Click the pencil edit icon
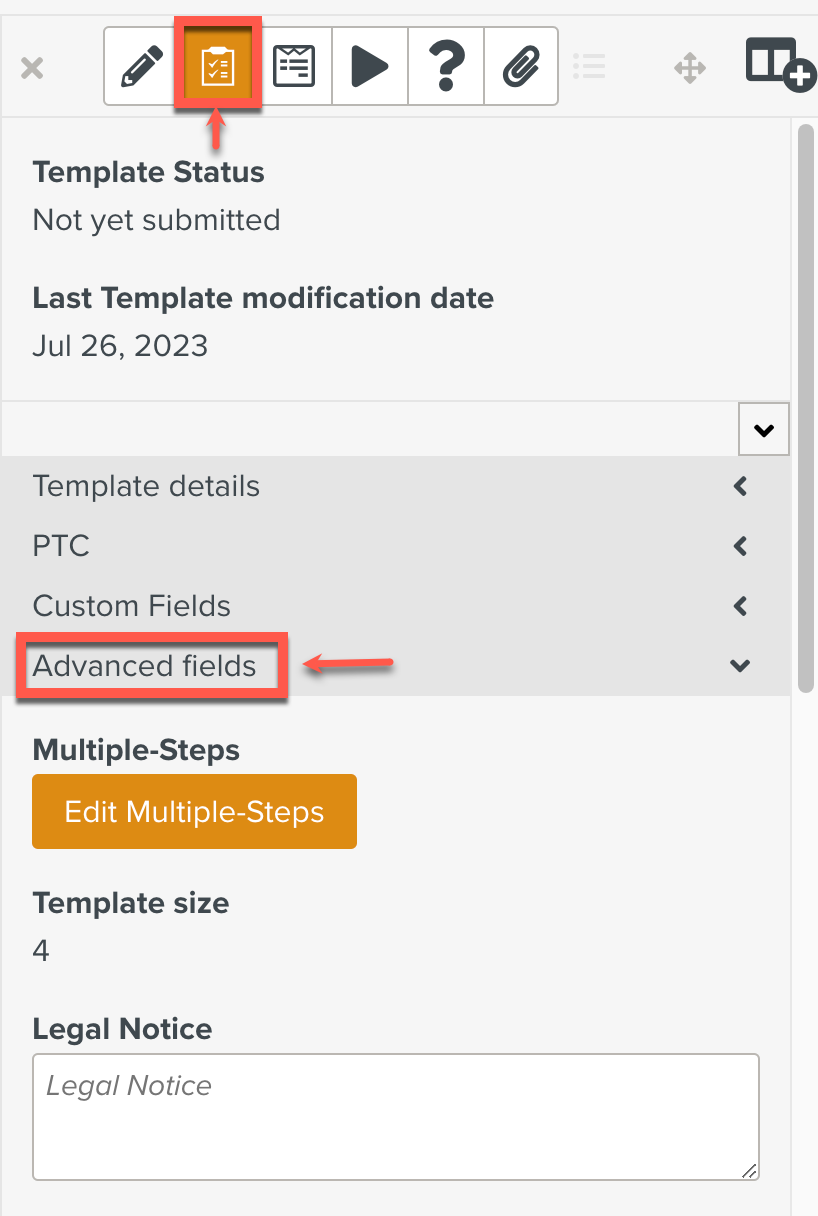The width and height of the screenshot is (818, 1216). pyautogui.click(x=142, y=68)
